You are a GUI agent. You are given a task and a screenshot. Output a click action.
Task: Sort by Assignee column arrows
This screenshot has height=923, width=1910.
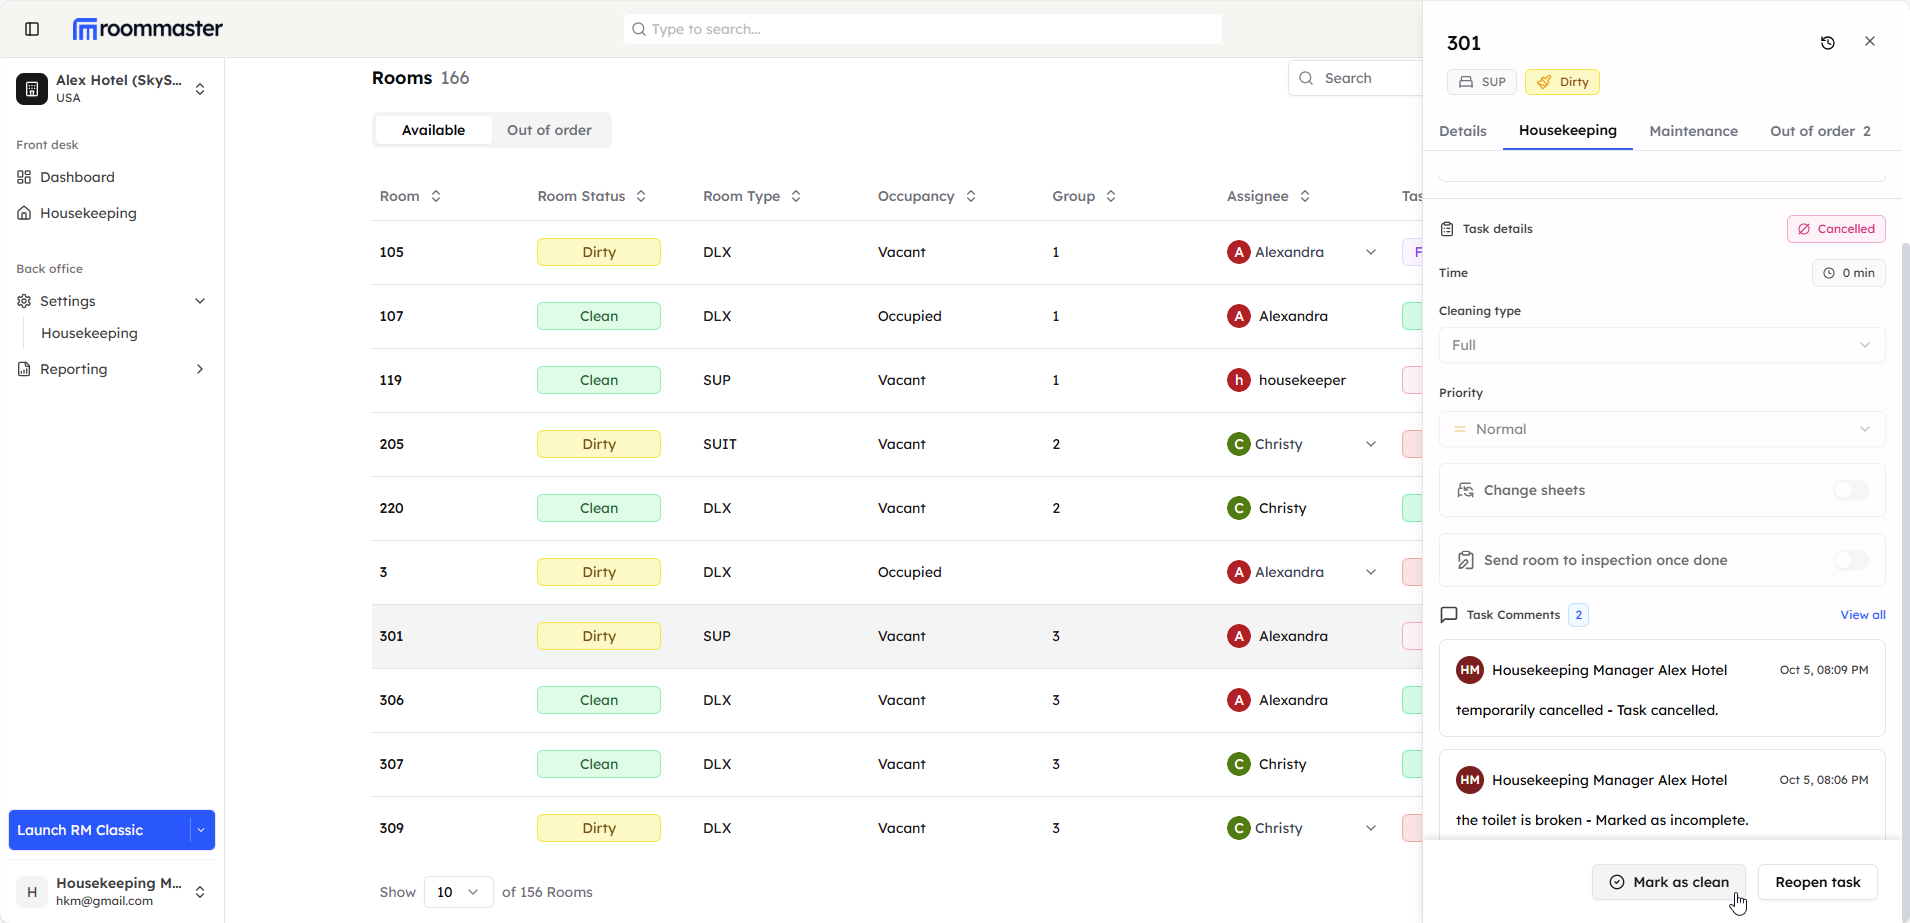(1305, 196)
